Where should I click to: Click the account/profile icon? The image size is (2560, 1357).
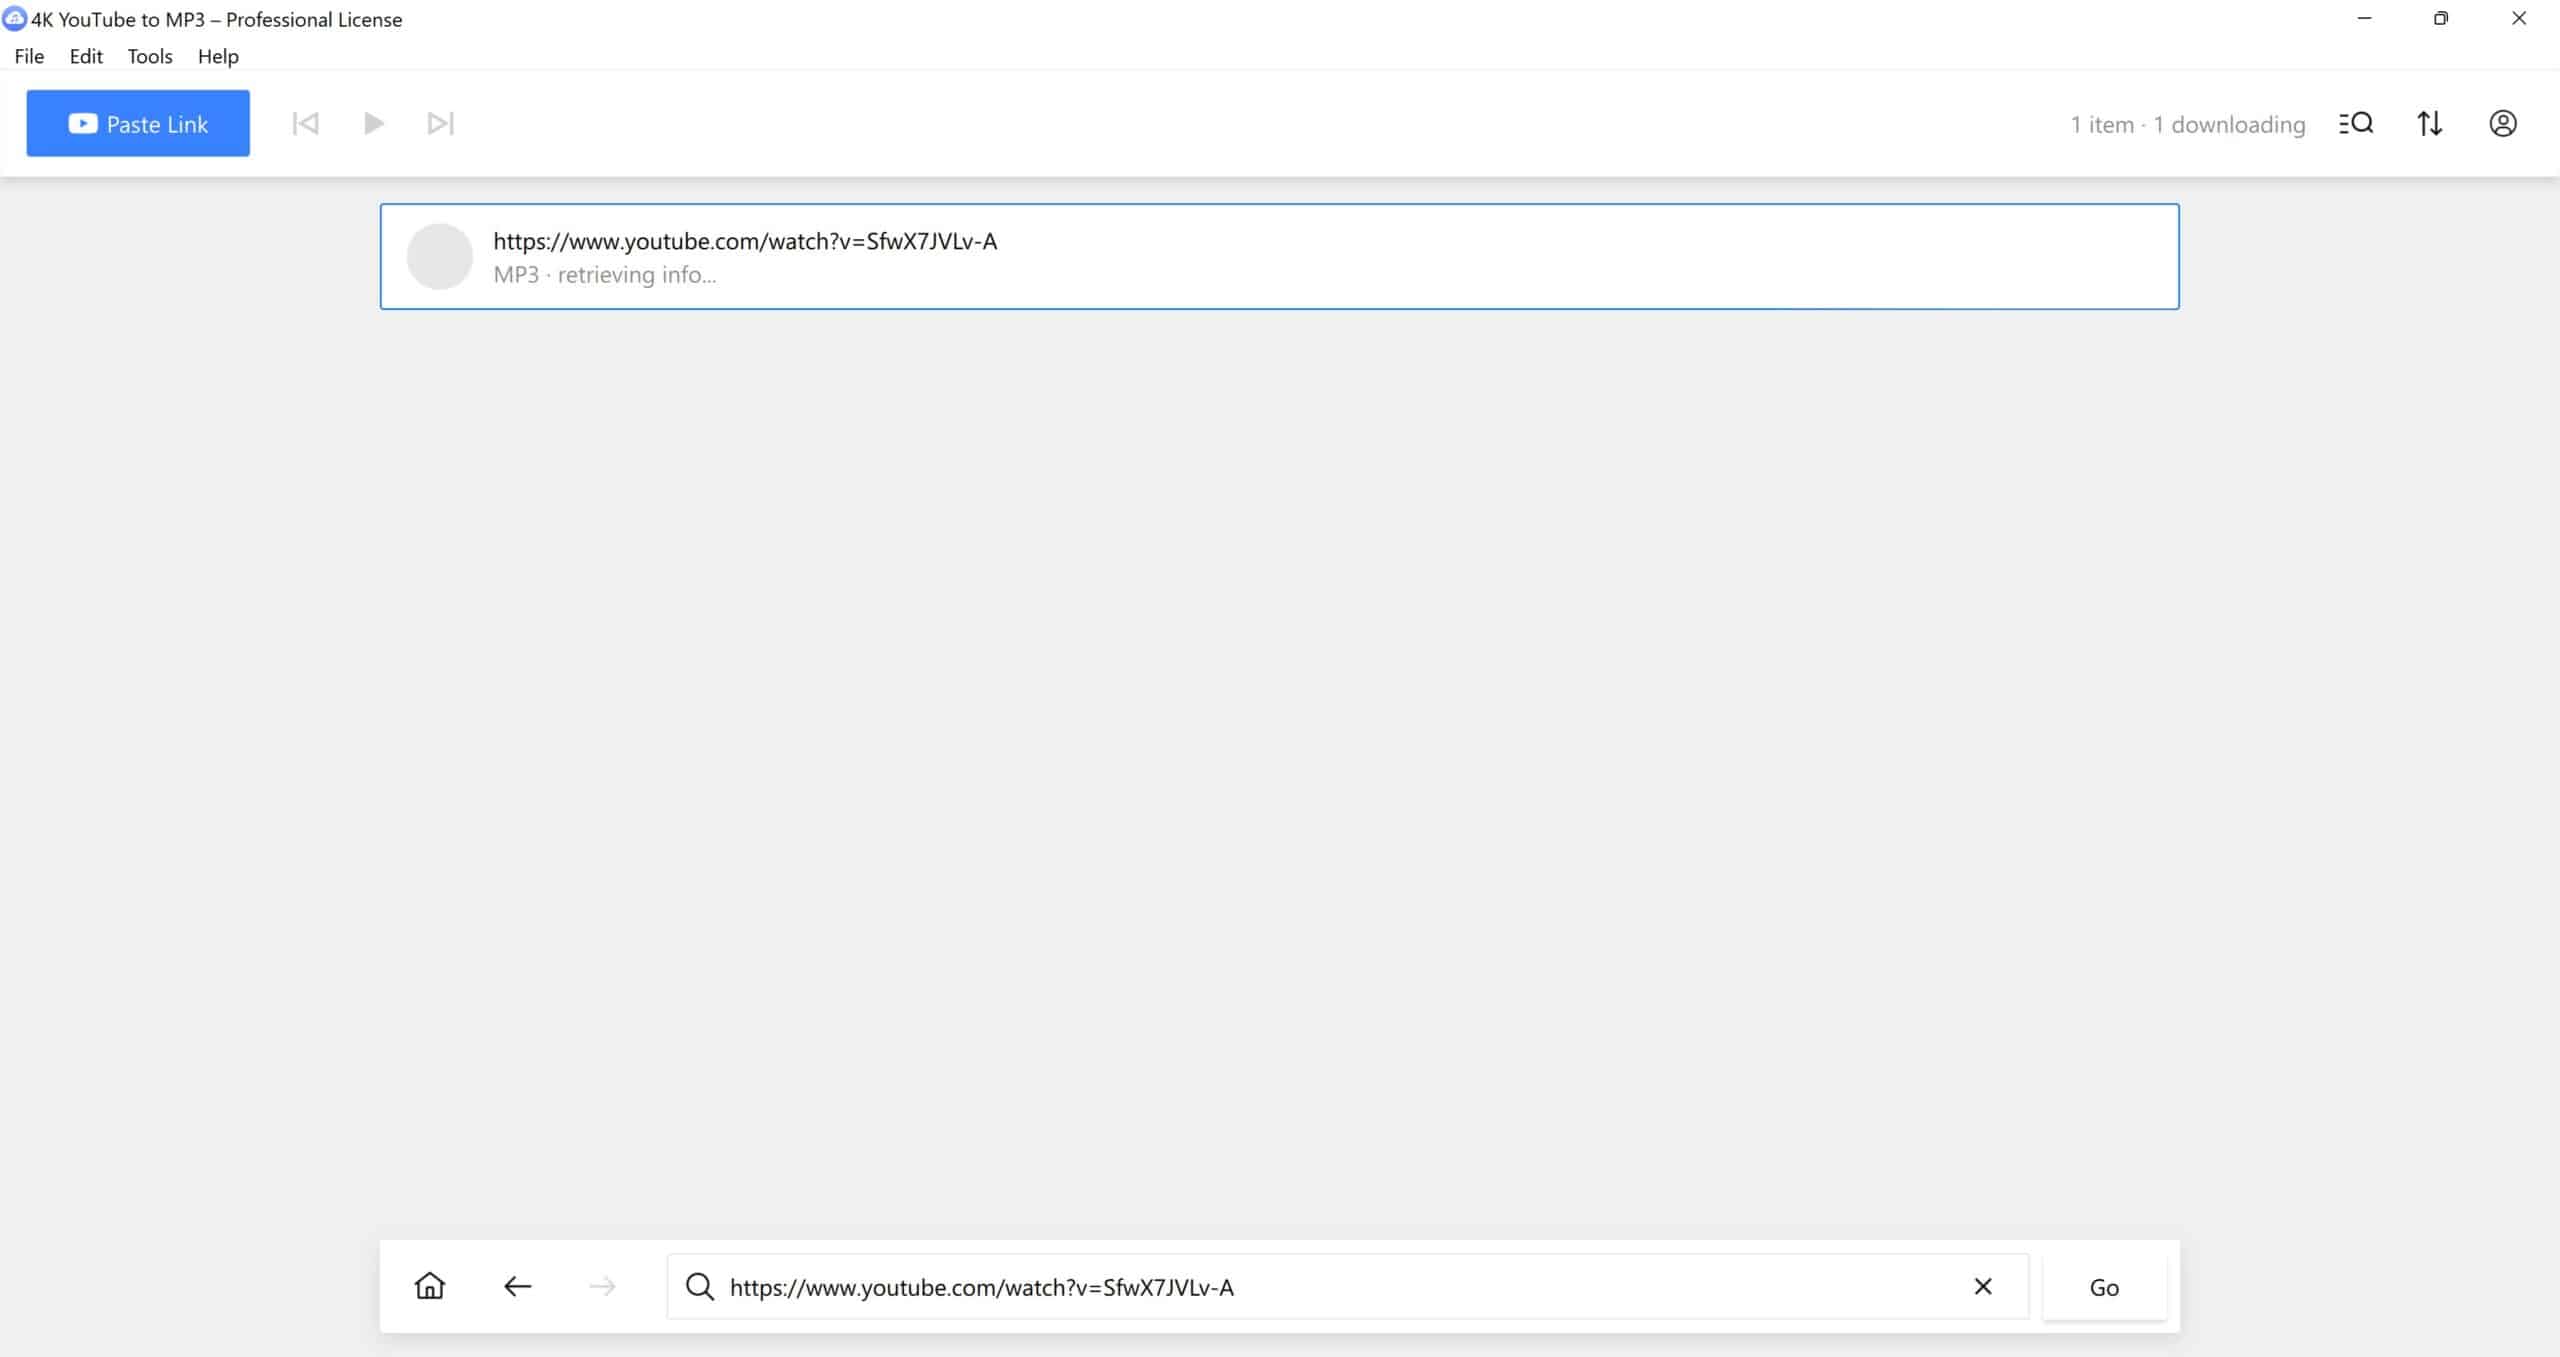(x=2504, y=124)
